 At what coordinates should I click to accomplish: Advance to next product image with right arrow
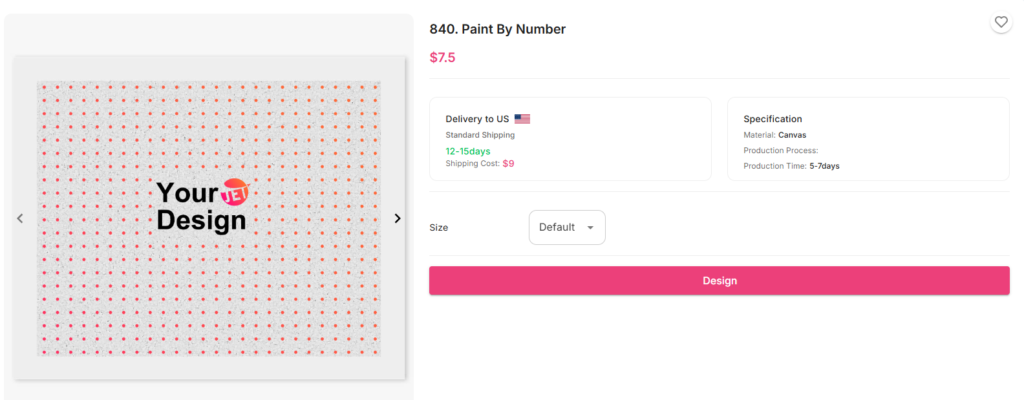(x=397, y=218)
